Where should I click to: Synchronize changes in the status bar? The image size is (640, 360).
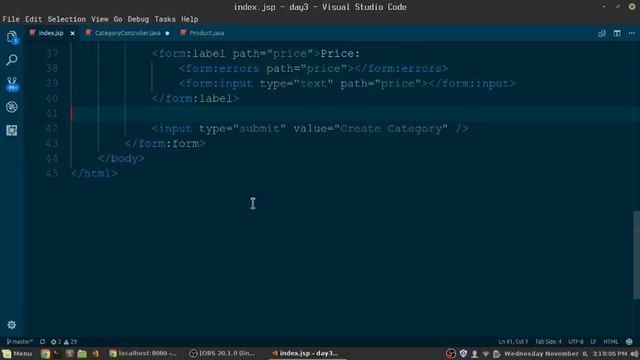42,342
